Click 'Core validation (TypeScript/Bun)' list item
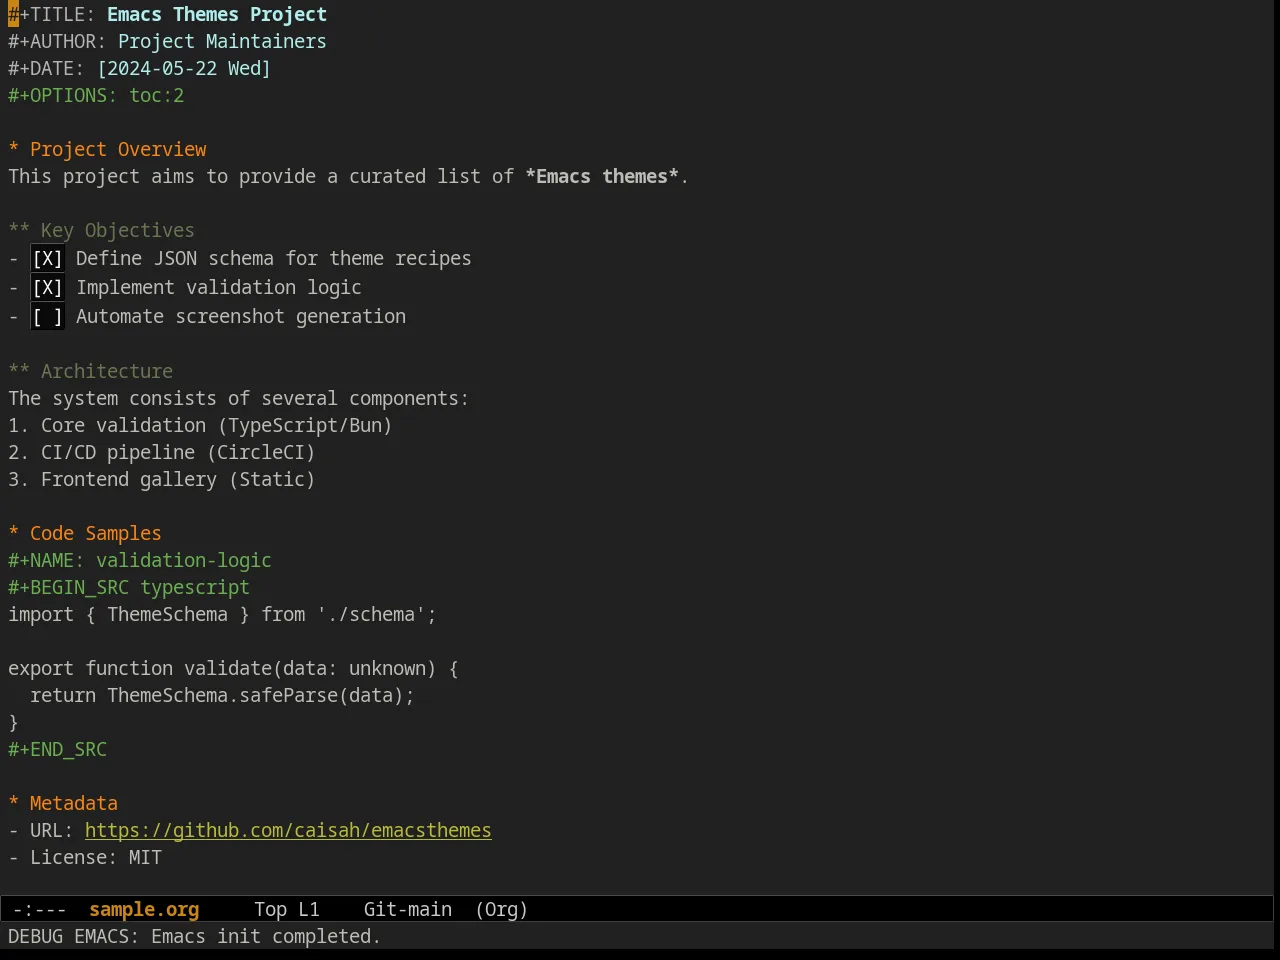The height and width of the screenshot is (960, 1280). [x=200, y=425]
